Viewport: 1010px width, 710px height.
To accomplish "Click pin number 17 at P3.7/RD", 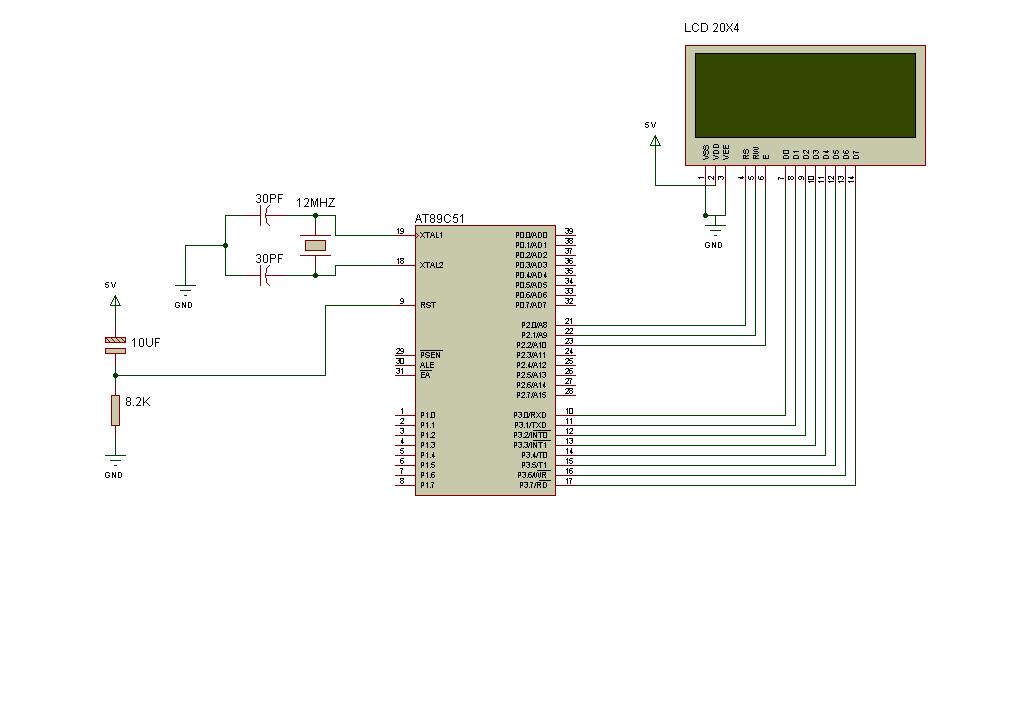I will [569, 481].
